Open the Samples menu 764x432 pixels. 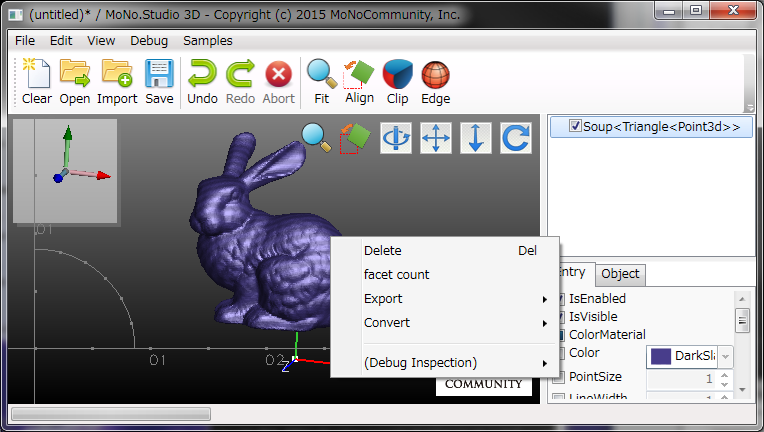[x=208, y=41]
